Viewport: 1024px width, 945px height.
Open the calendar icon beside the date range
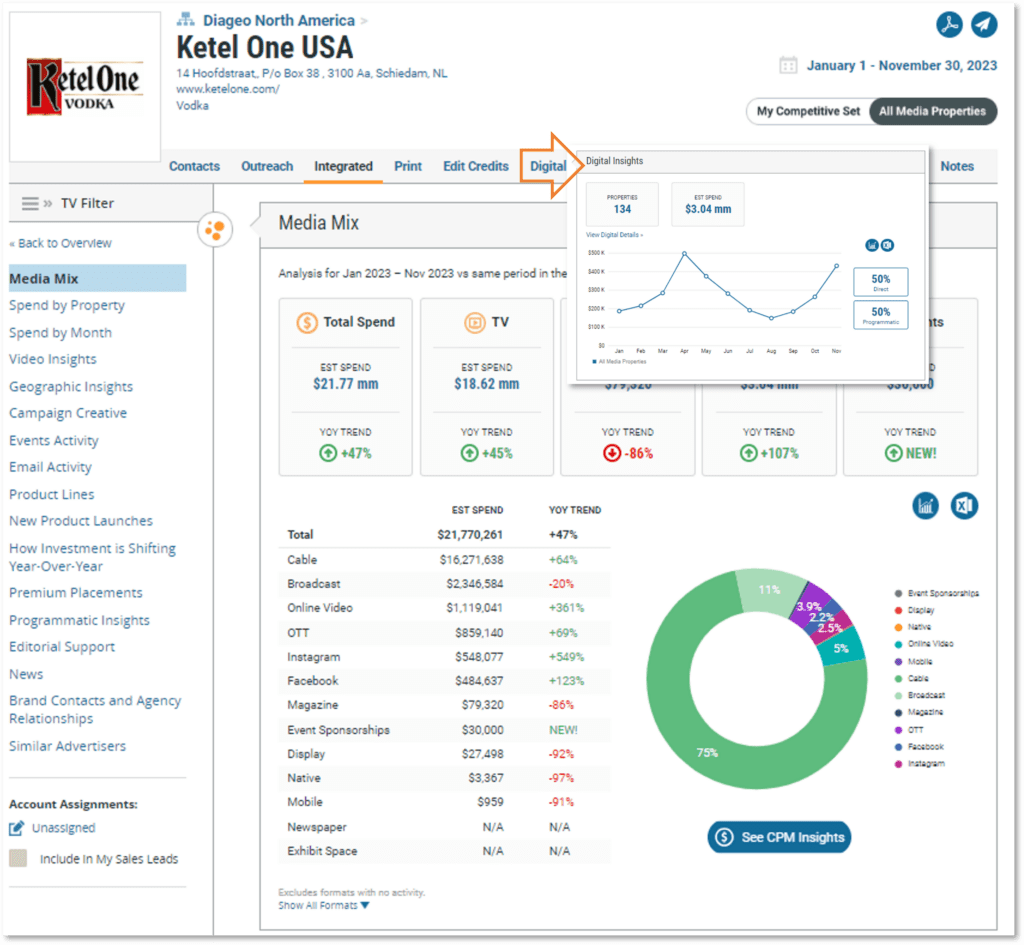[x=788, y=65]
